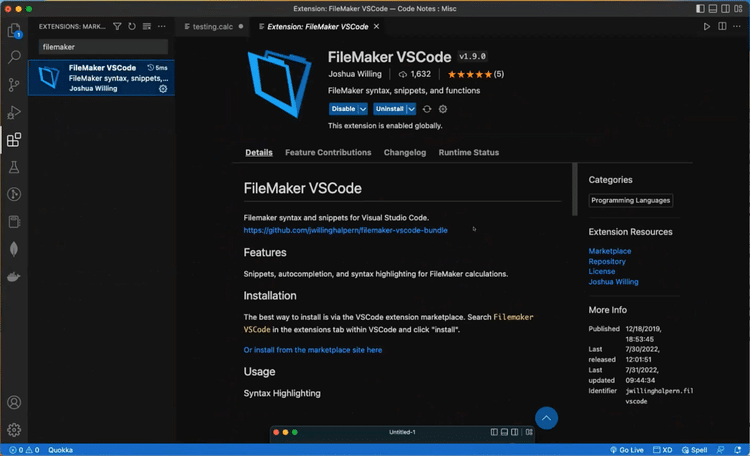Toggle bottom panel layout icon in title bar
This screenshot has height=456, width=750.
click(x=713, y=9)
